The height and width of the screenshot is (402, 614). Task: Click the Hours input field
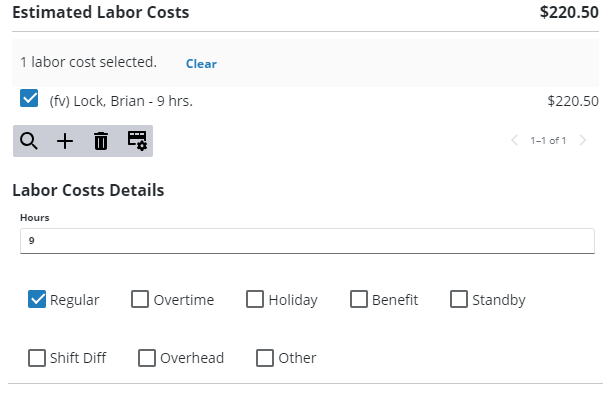pyautogui.click(x=307, y=241)
